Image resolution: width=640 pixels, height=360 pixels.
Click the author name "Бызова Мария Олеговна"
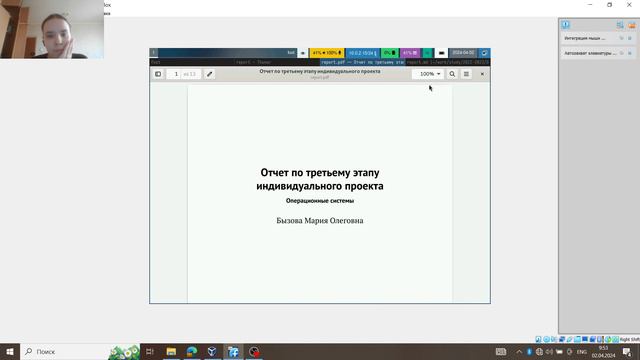[320, 220]
